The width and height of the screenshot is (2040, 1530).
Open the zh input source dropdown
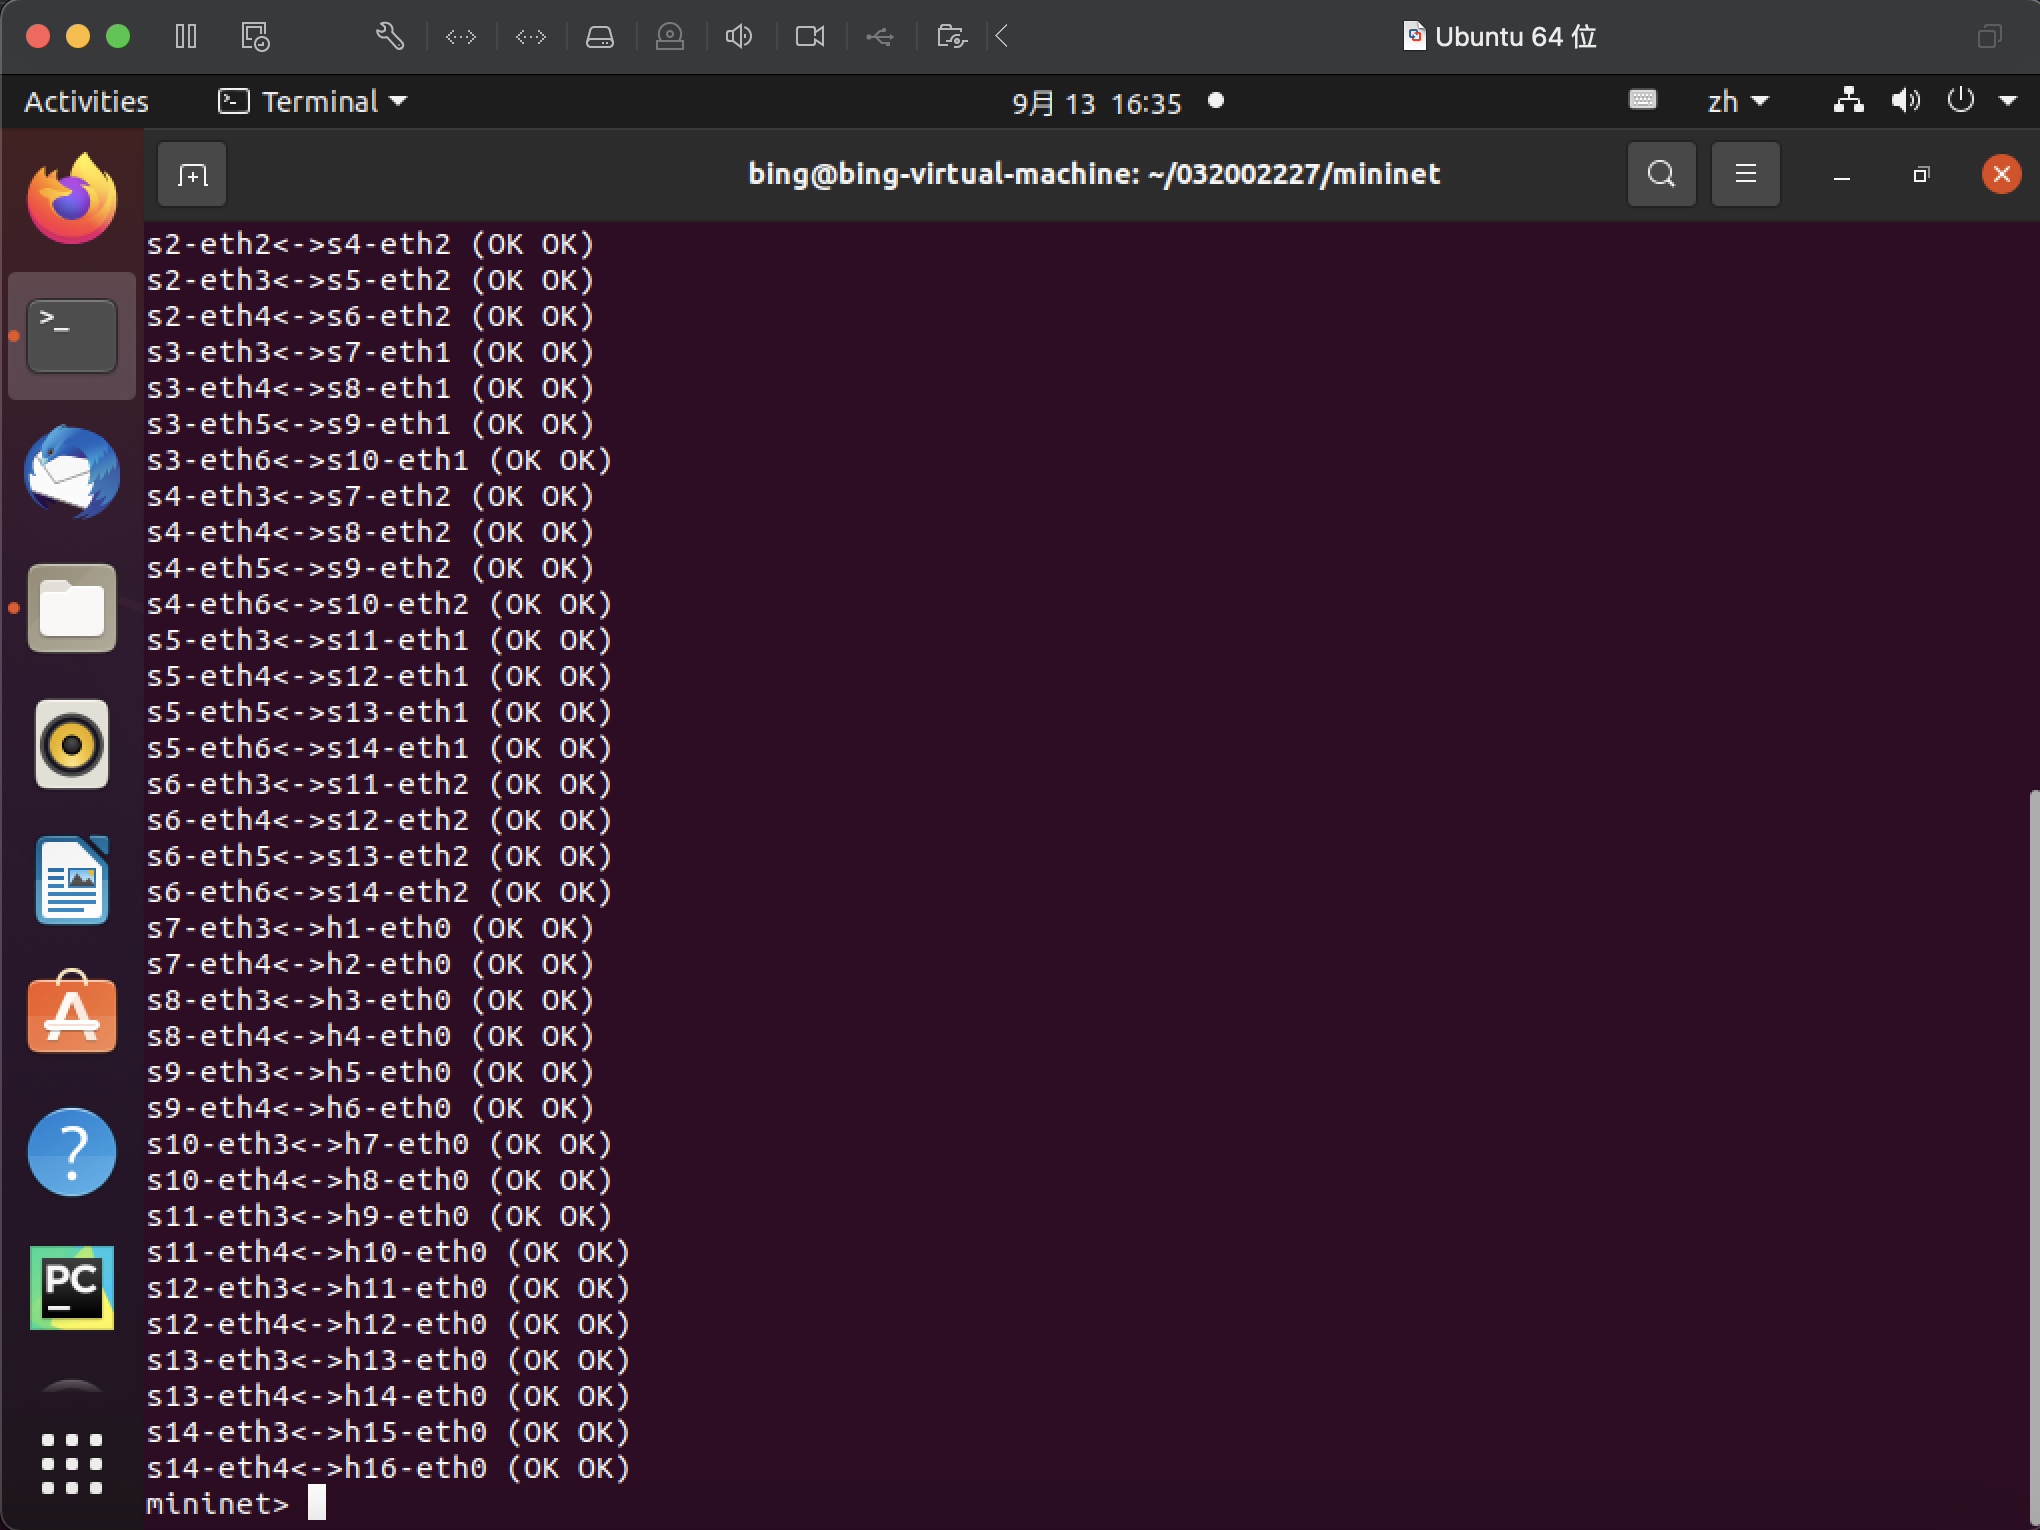1738,102
